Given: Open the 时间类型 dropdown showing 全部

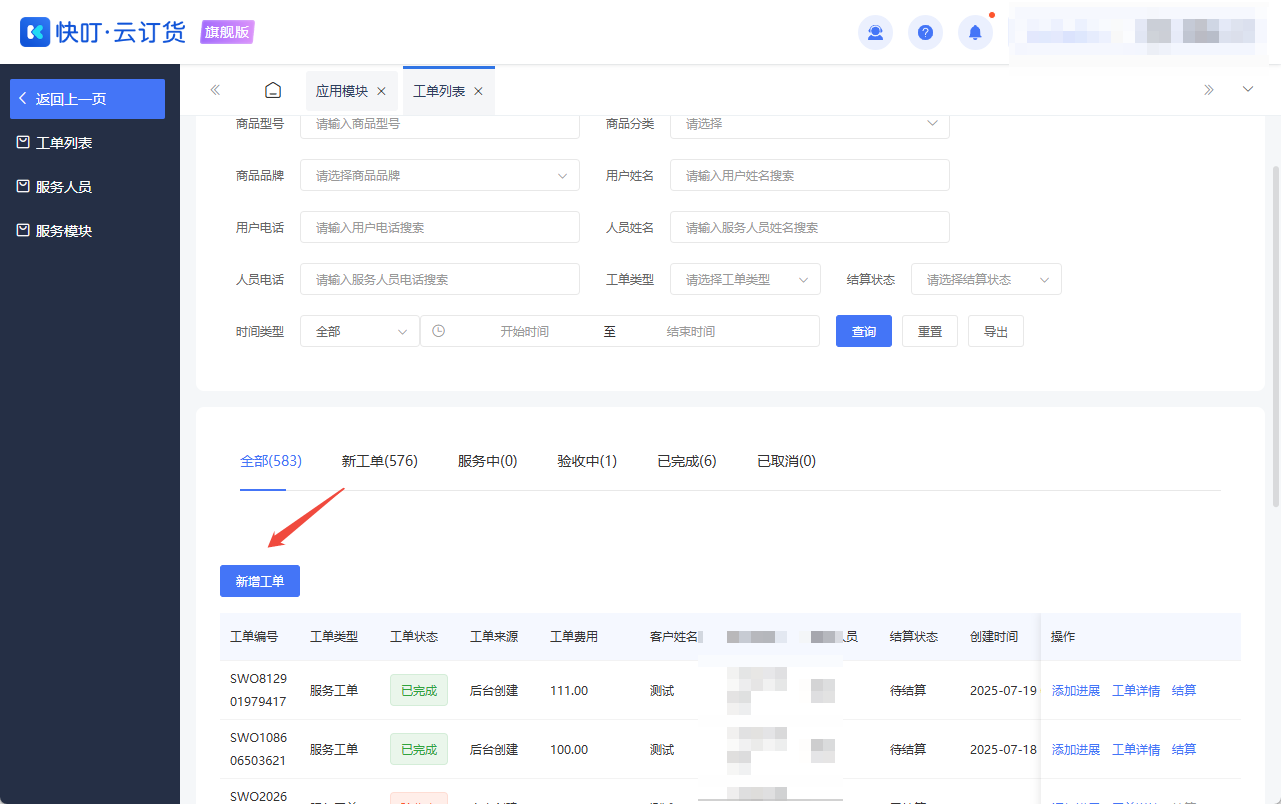Looking at the screenshot, I should [360, 331].
